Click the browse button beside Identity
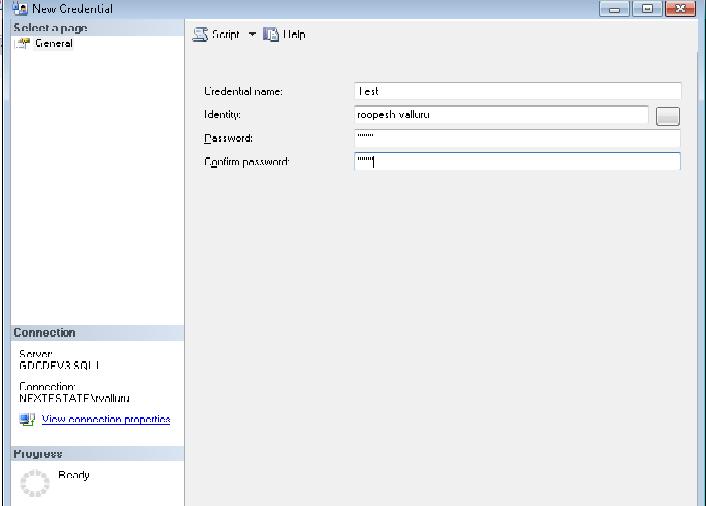 (667, 116)
